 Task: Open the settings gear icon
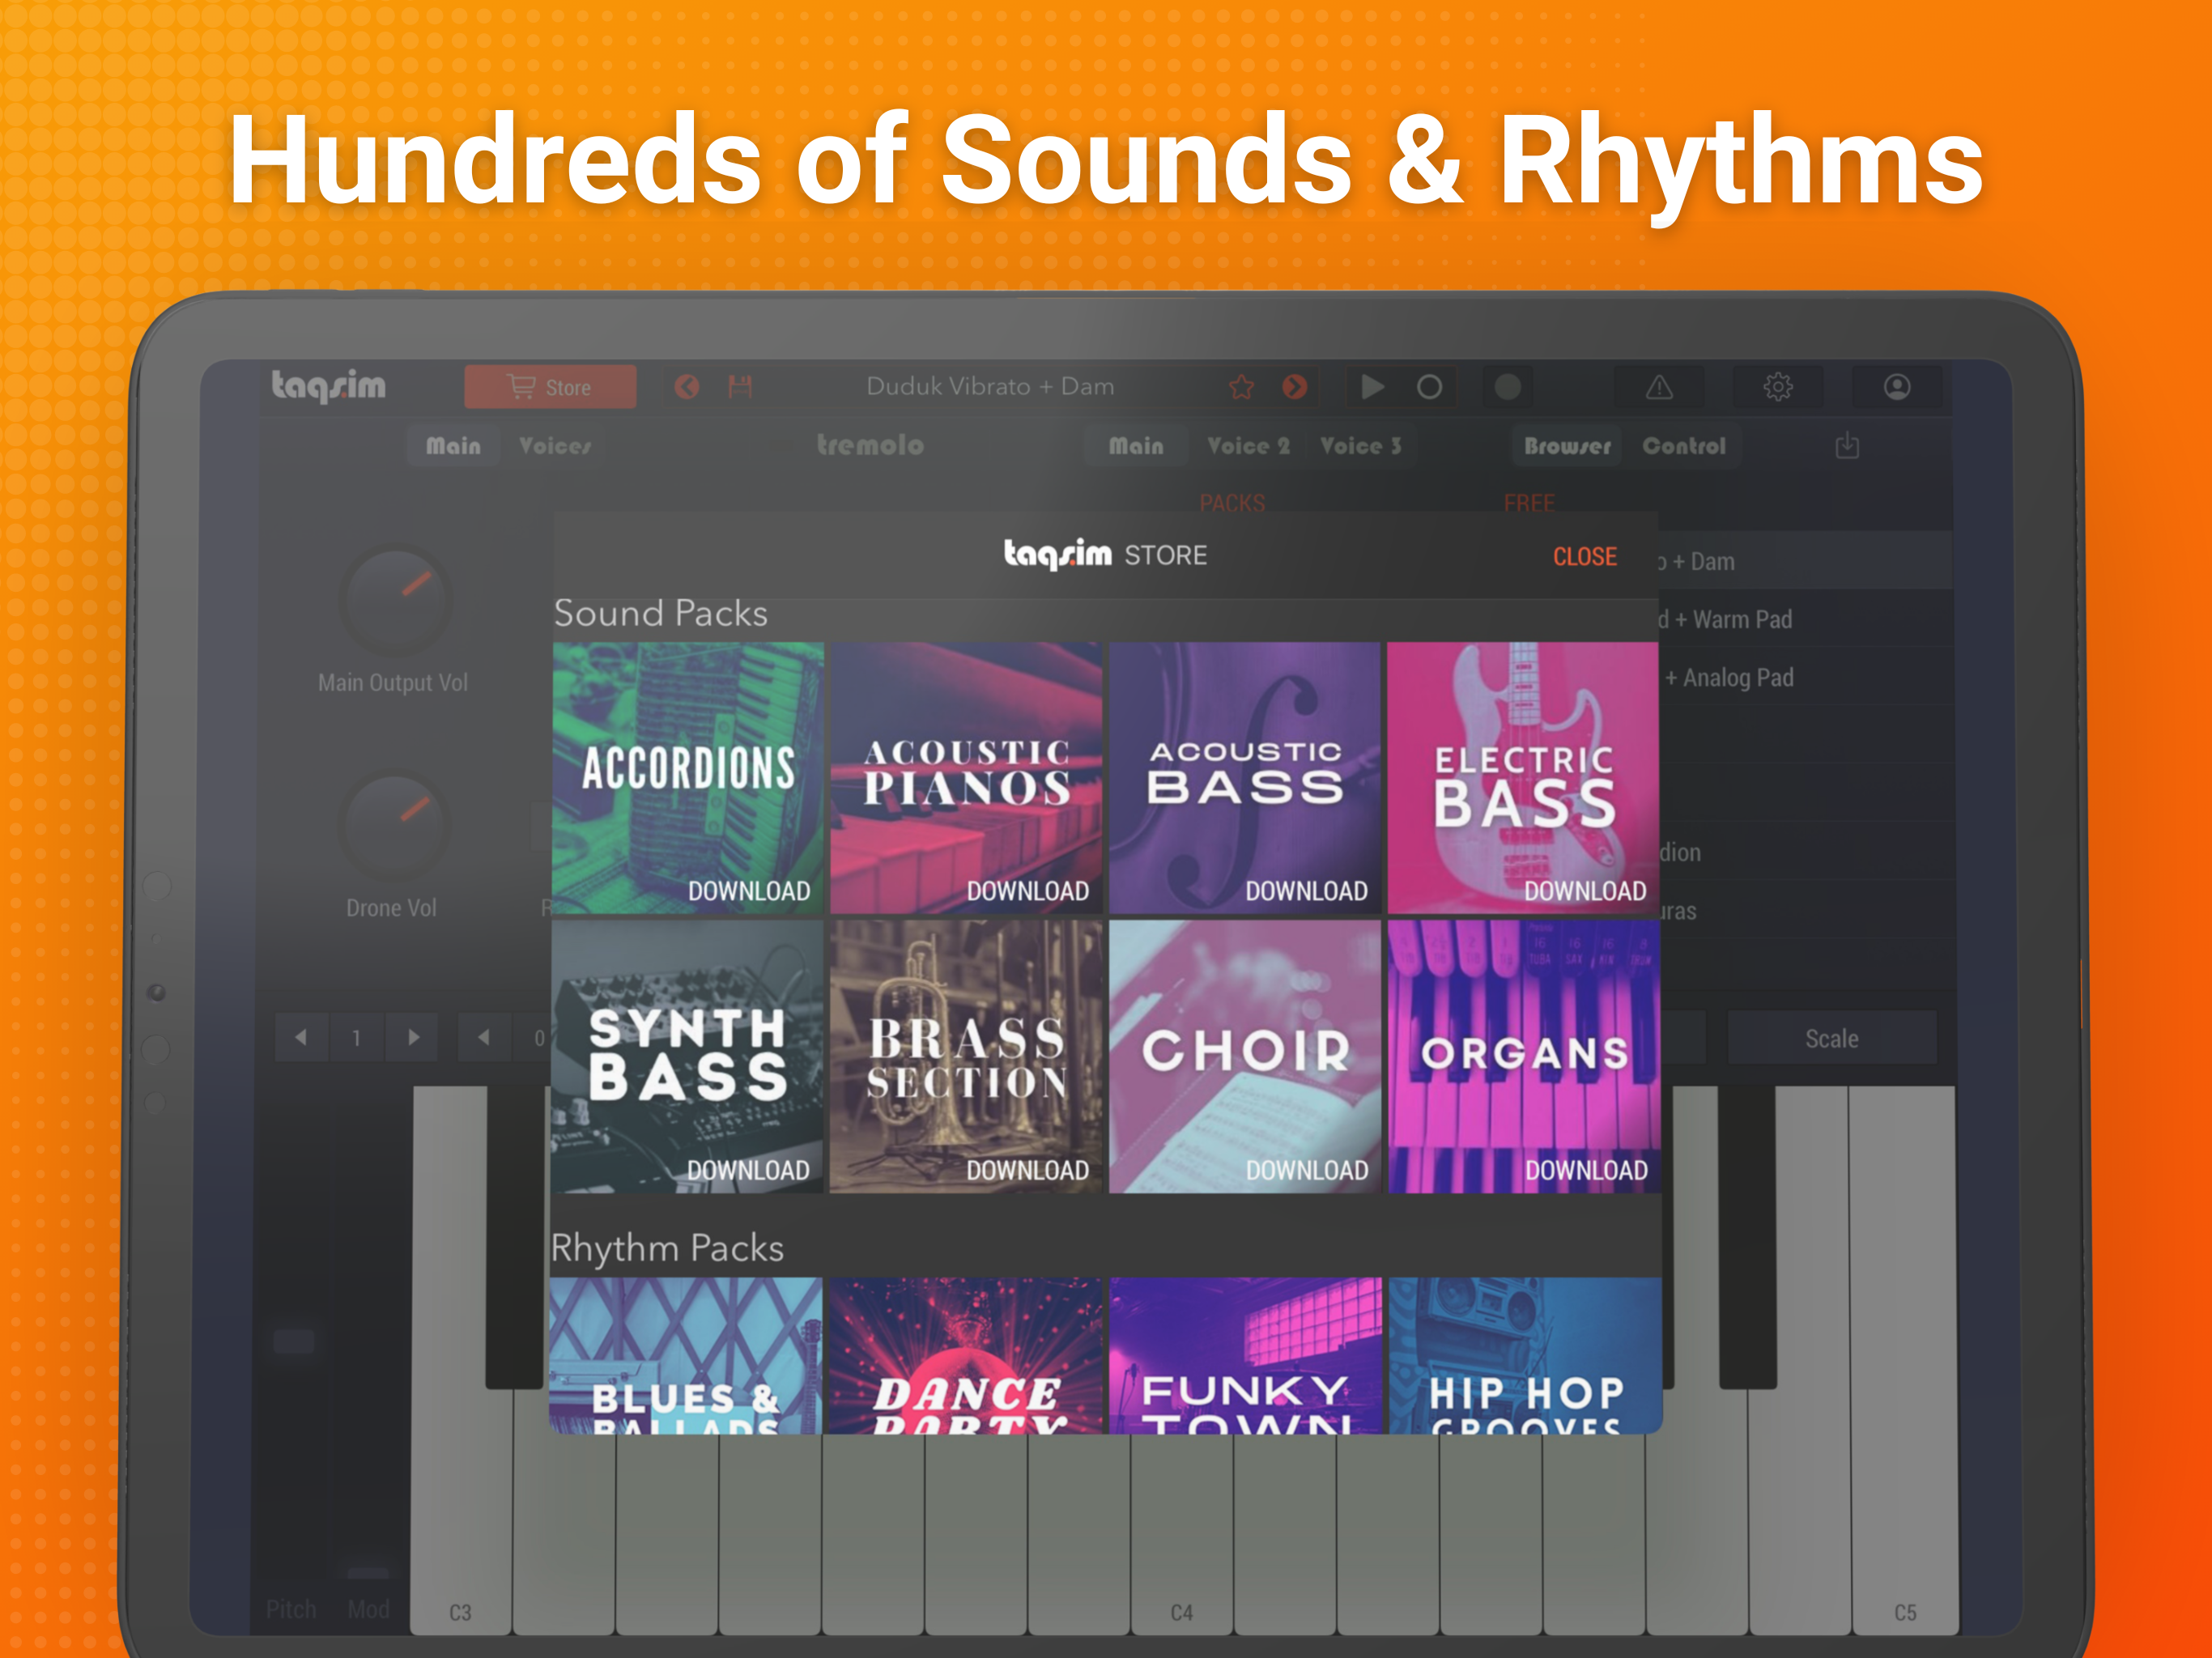tap(1777, 387)
